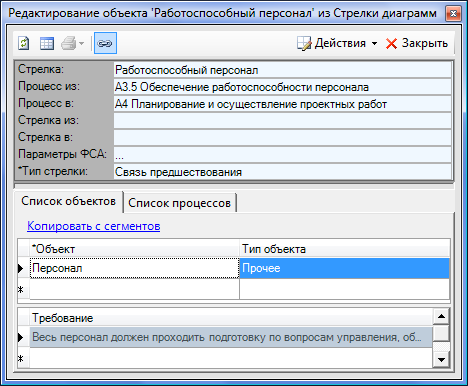
Task: Click the new requirement empty row
Action: (x=231, y=358)
